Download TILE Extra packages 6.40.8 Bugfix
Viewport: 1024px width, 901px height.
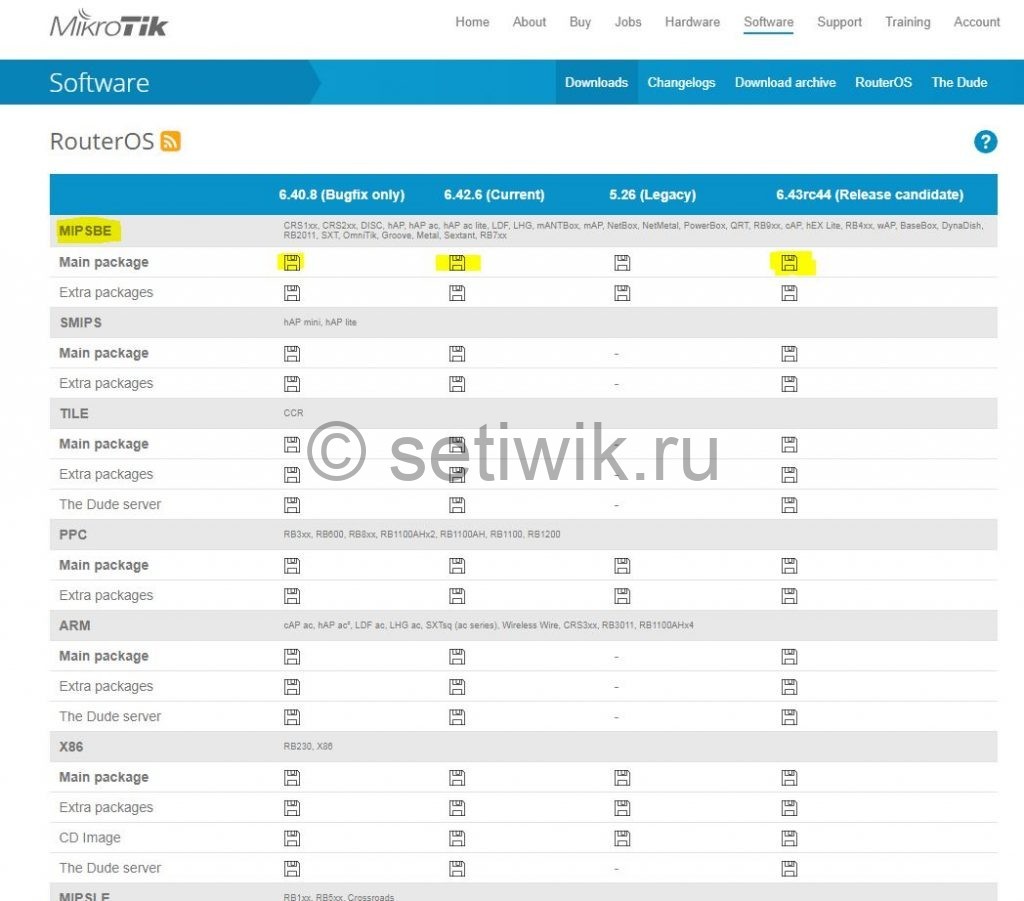tap(292, 475)
